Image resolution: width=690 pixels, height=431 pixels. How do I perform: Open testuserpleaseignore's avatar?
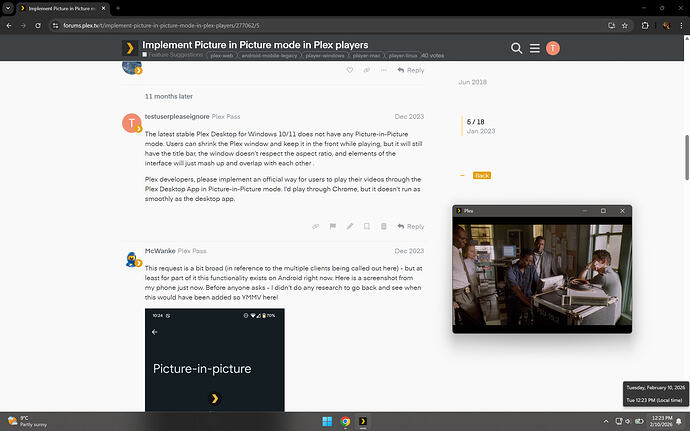[132, 123]
